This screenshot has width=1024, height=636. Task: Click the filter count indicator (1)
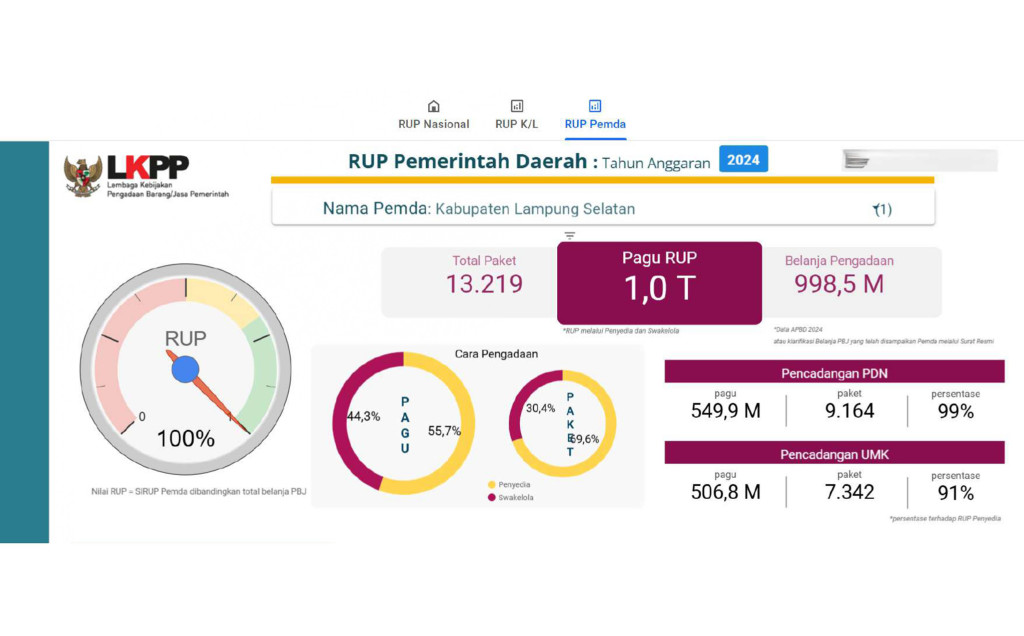pyautogui.click(x=881, y=209)
